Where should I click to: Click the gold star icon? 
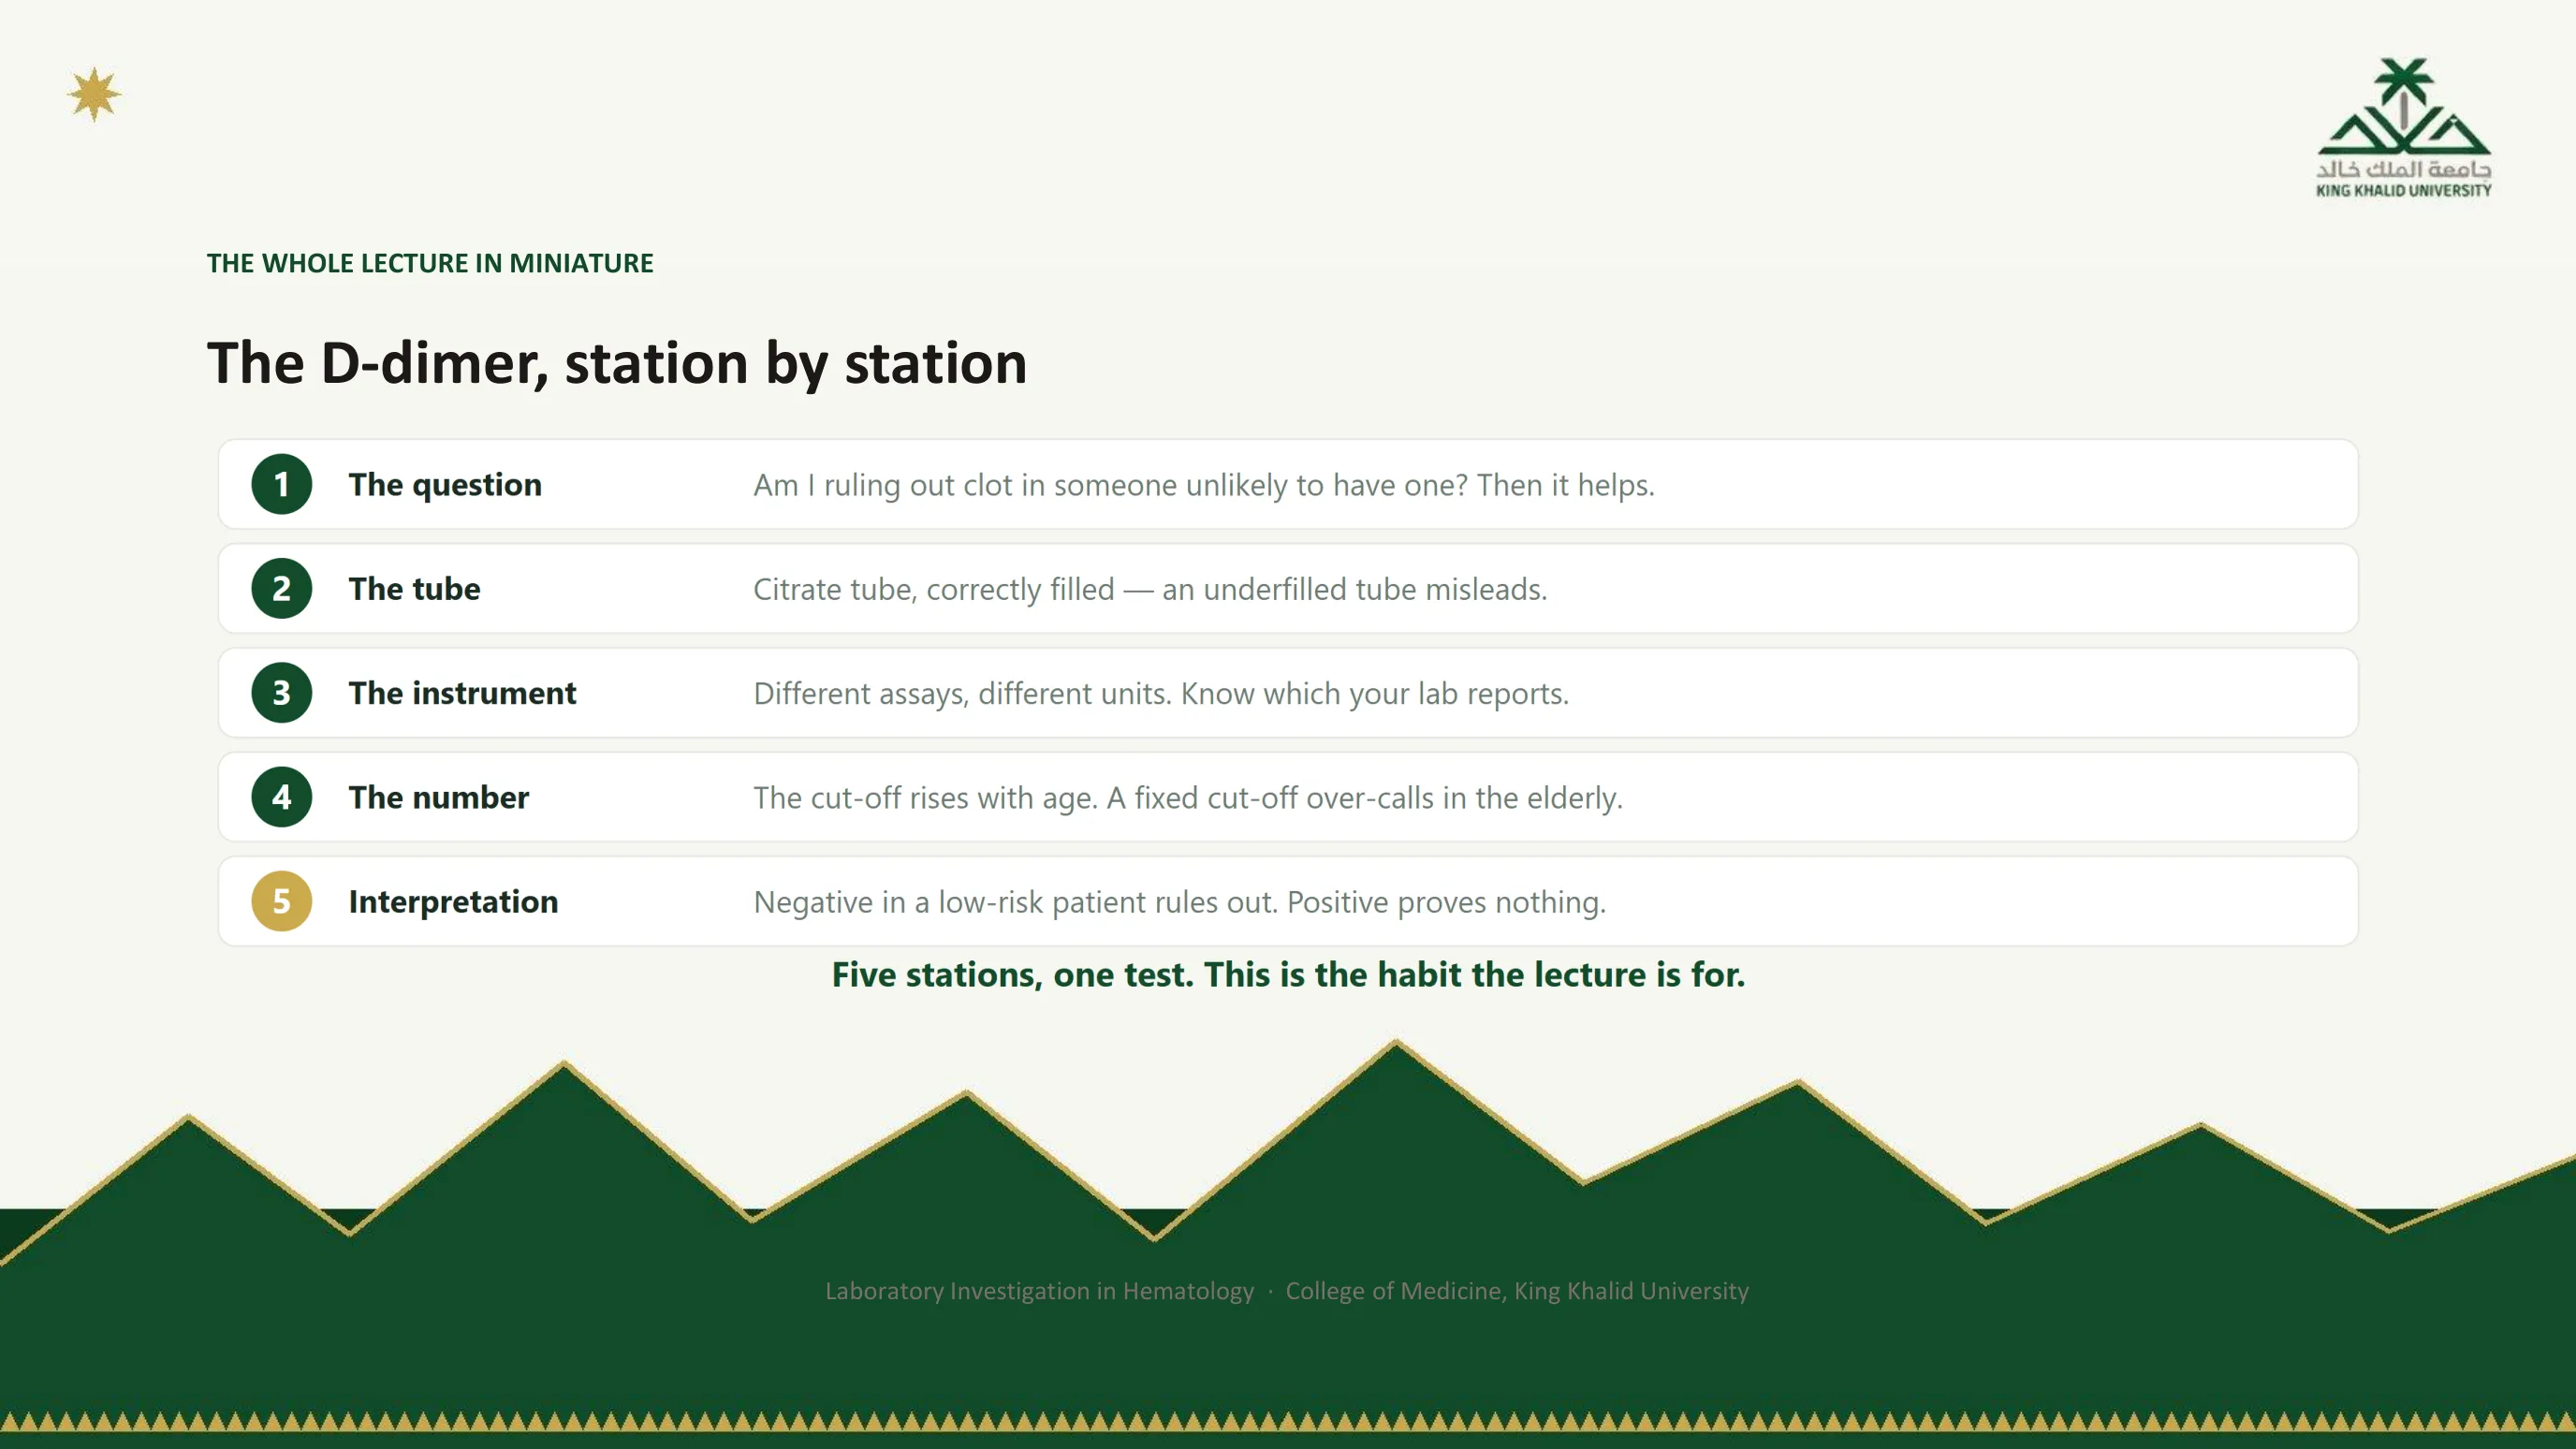click(94, 95)
